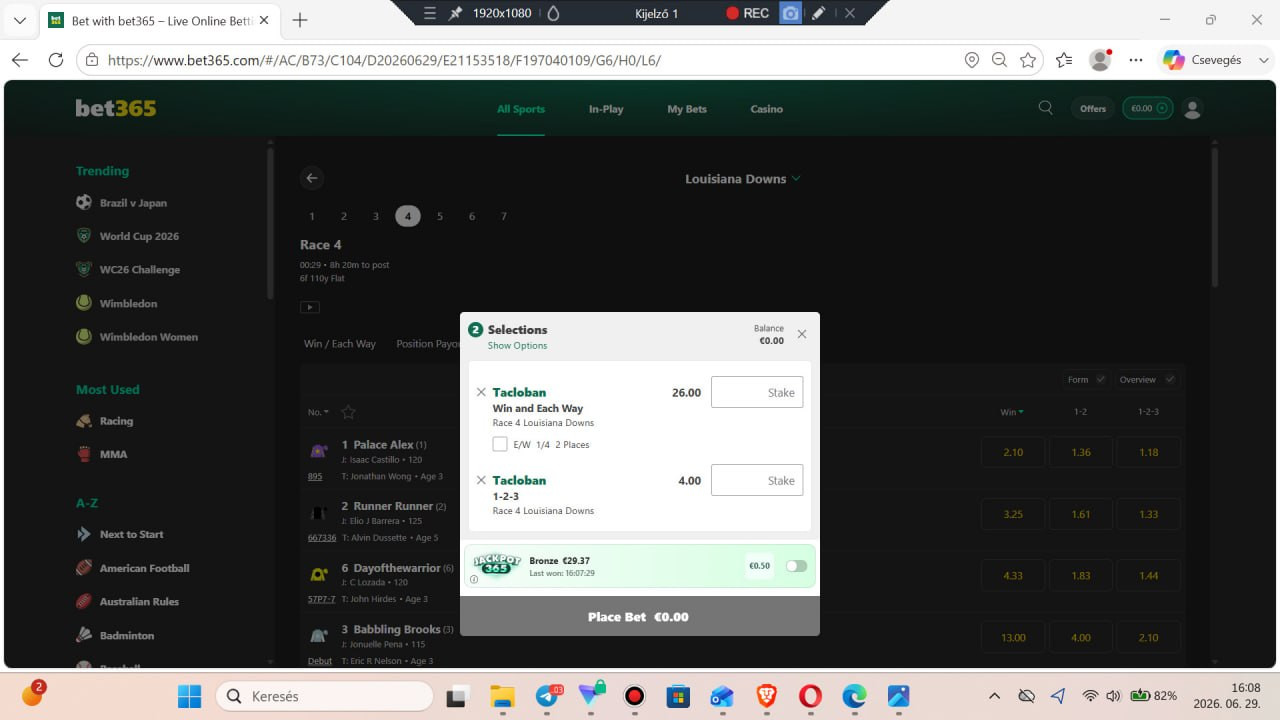Take a screenshot with the recorder camera icon
Image resolution: width=1280 pixels, height=720 pixels.
(790, 13)
